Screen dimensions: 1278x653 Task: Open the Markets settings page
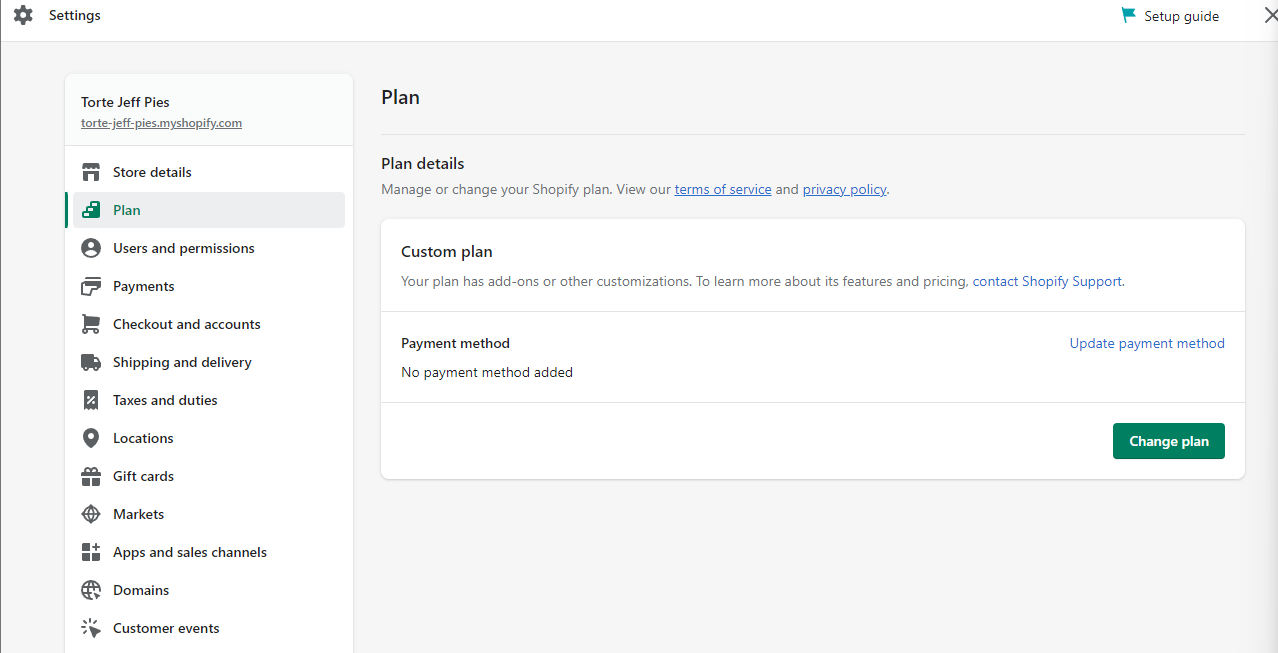(x=209, y=514)
